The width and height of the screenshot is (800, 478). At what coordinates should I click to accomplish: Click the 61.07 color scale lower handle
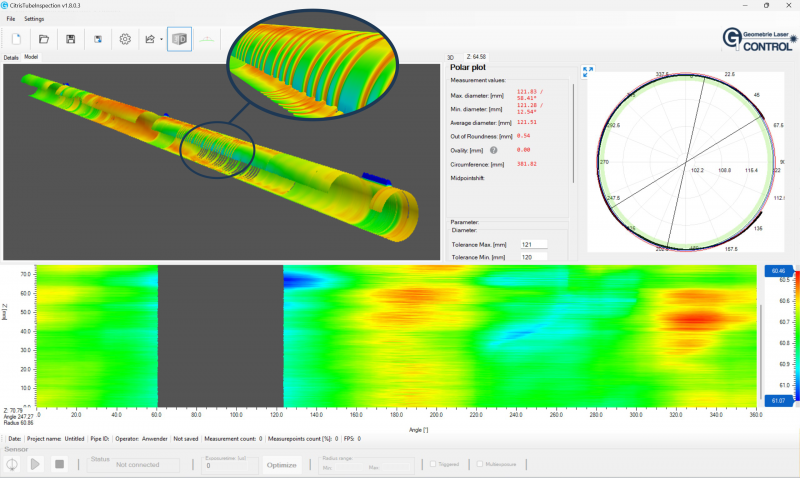point(778,400)
